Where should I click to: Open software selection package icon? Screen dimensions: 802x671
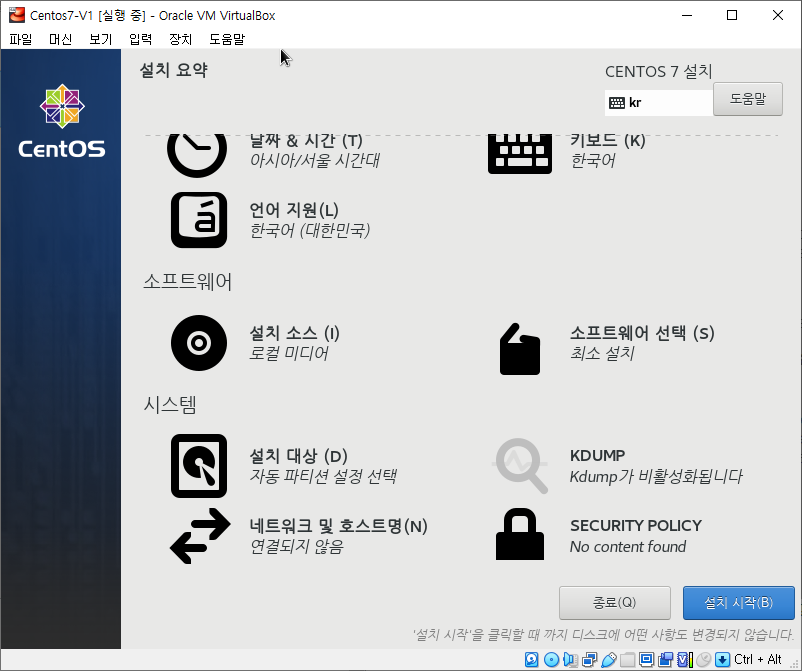pos(520,349)
